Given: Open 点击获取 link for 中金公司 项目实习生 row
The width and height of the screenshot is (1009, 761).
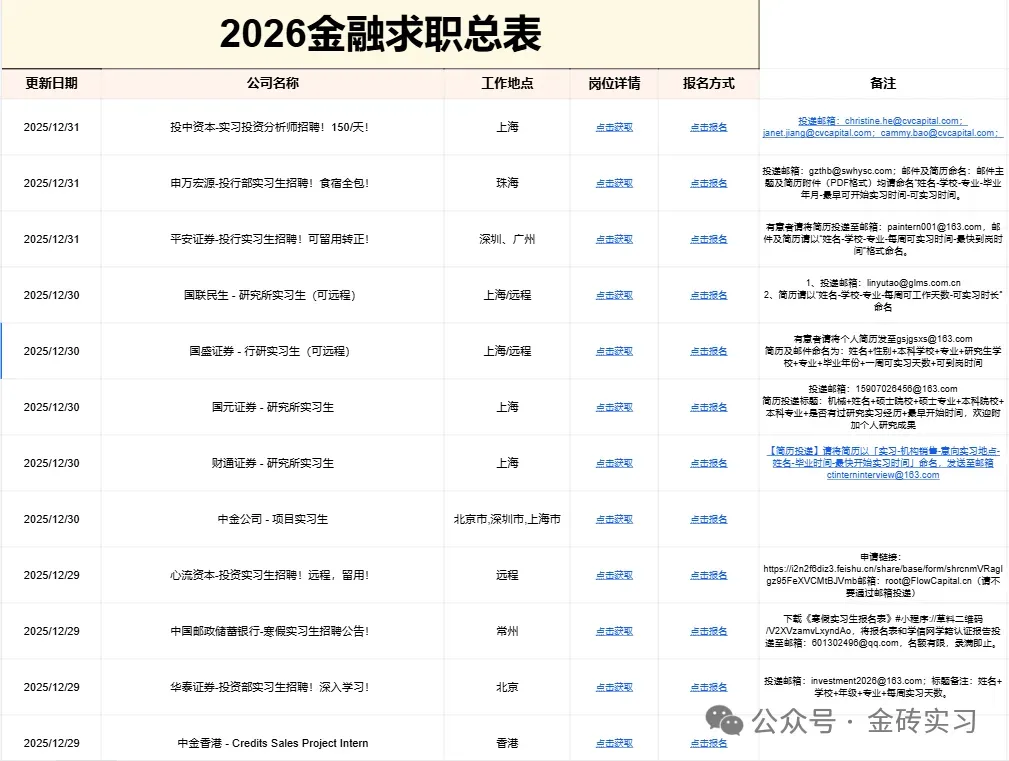Looking at the screenshot, I should coord(614,519).
